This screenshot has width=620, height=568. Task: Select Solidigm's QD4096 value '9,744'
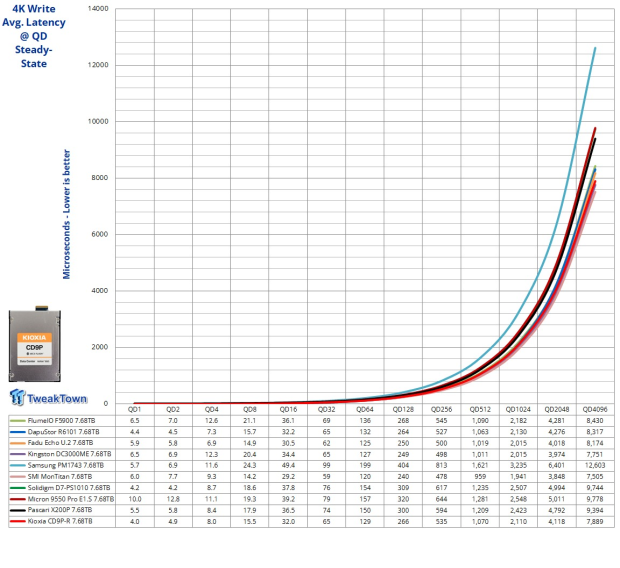[595, 488]
